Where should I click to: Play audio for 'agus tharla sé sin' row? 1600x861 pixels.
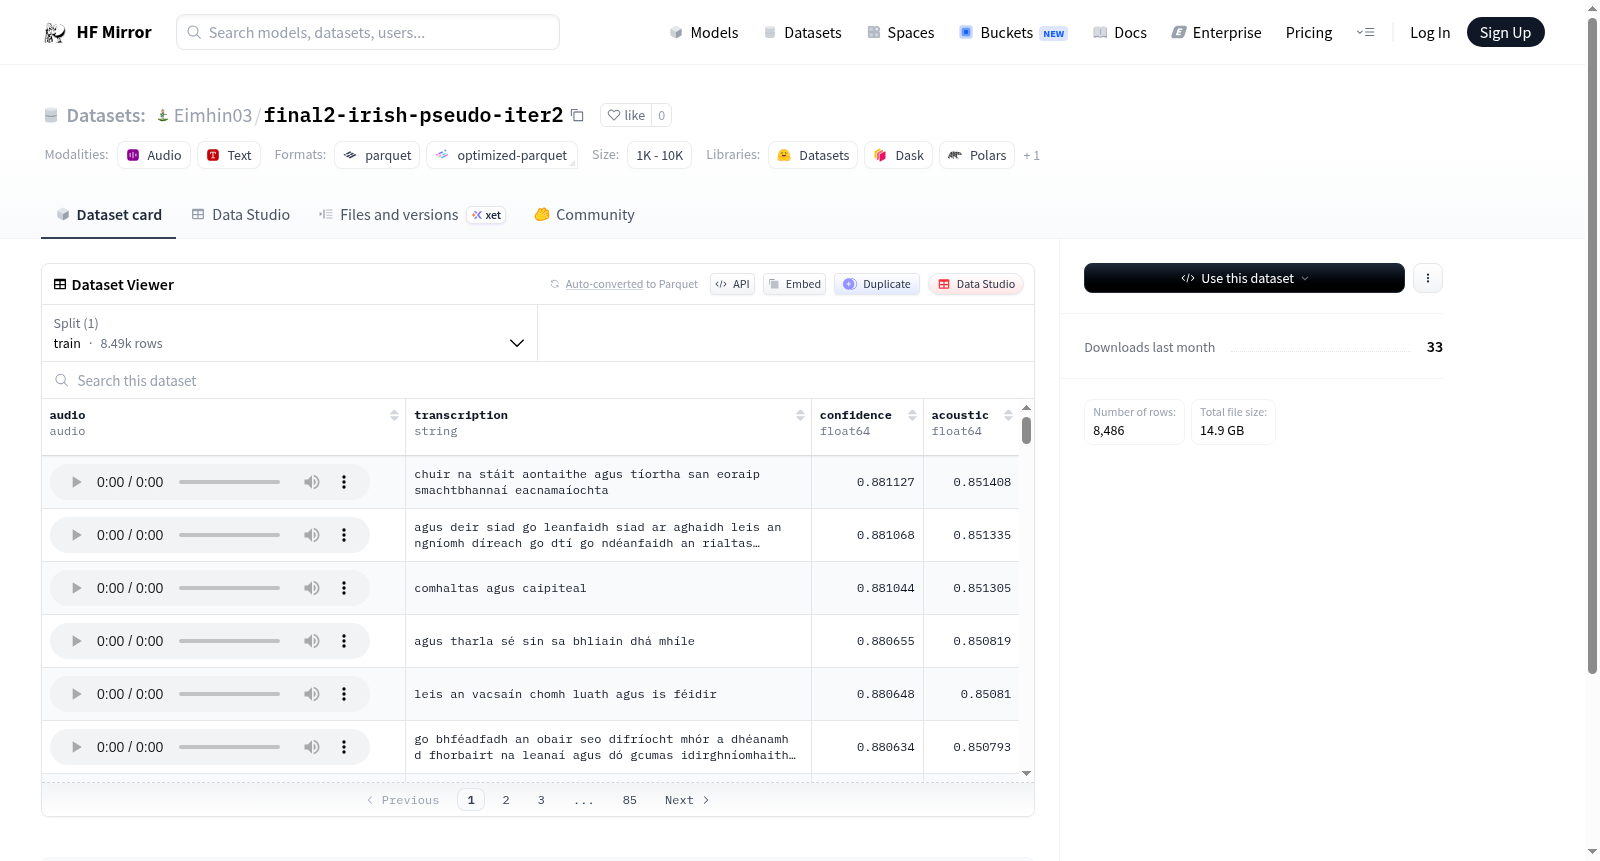[x=76, y=641]
